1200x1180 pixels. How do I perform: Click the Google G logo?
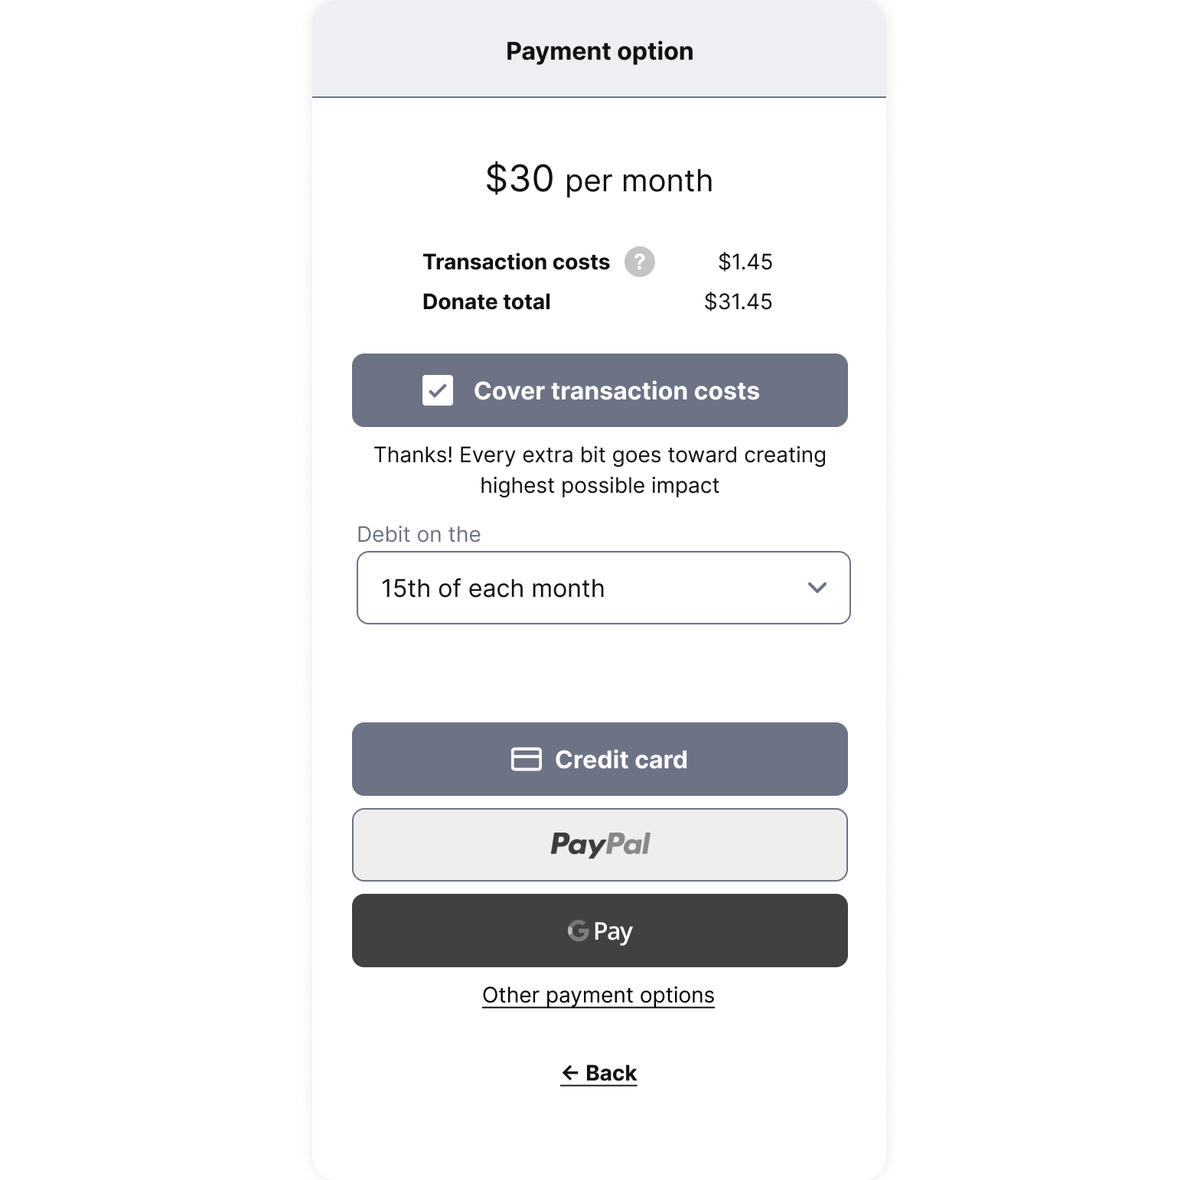[x=578, y=931]
